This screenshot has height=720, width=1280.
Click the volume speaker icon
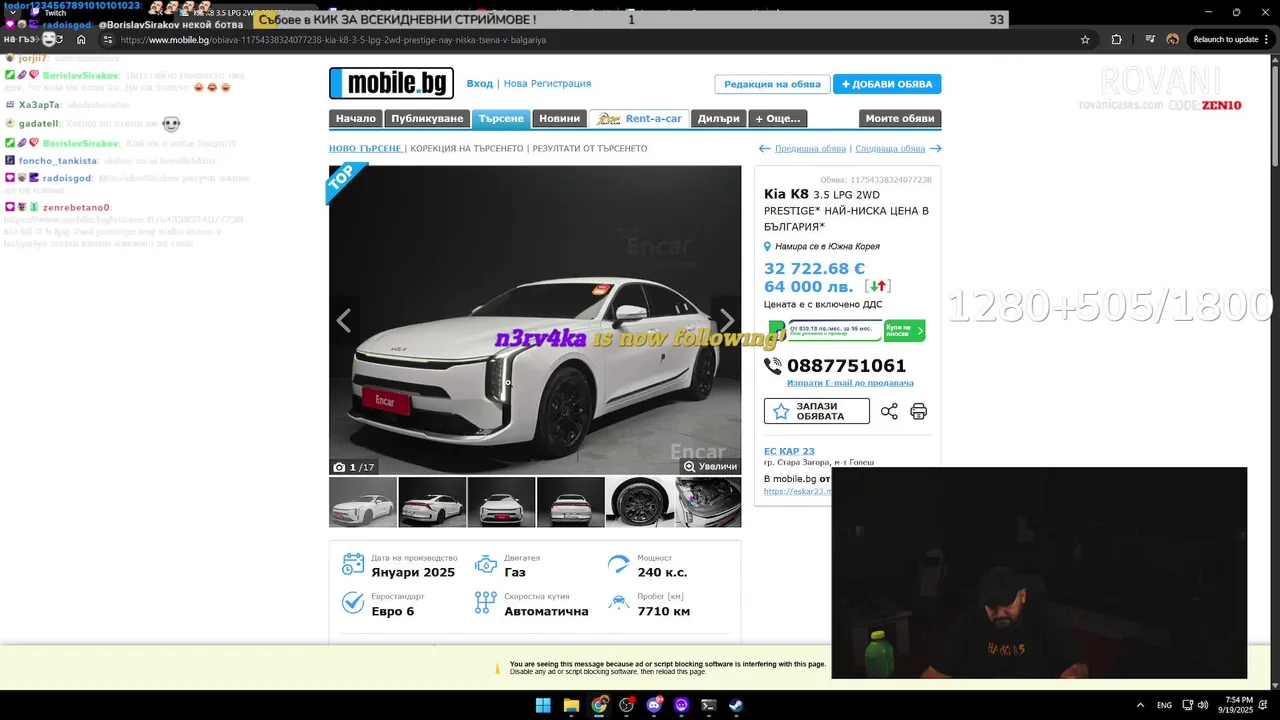(1203, 705)
